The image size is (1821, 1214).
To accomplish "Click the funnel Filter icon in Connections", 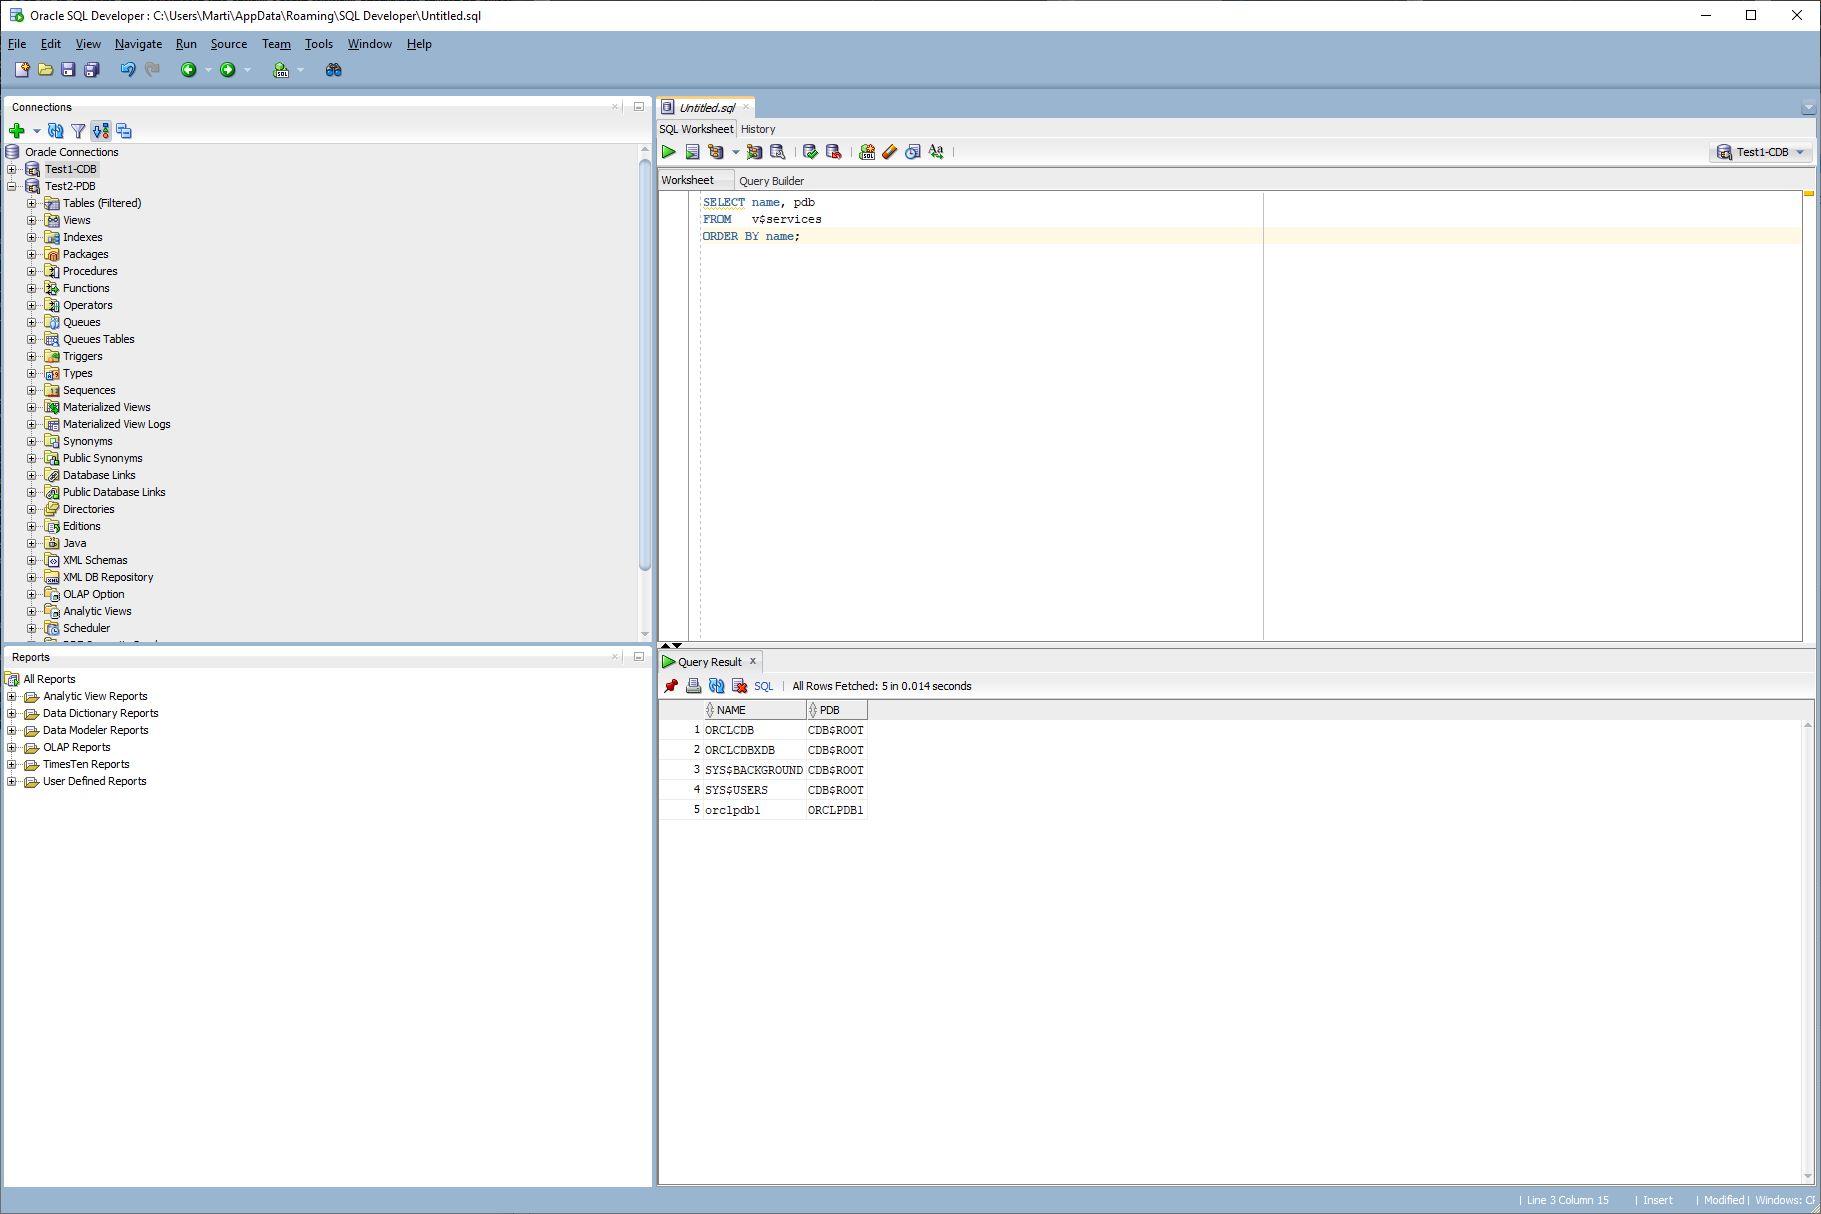I will 78,131.
